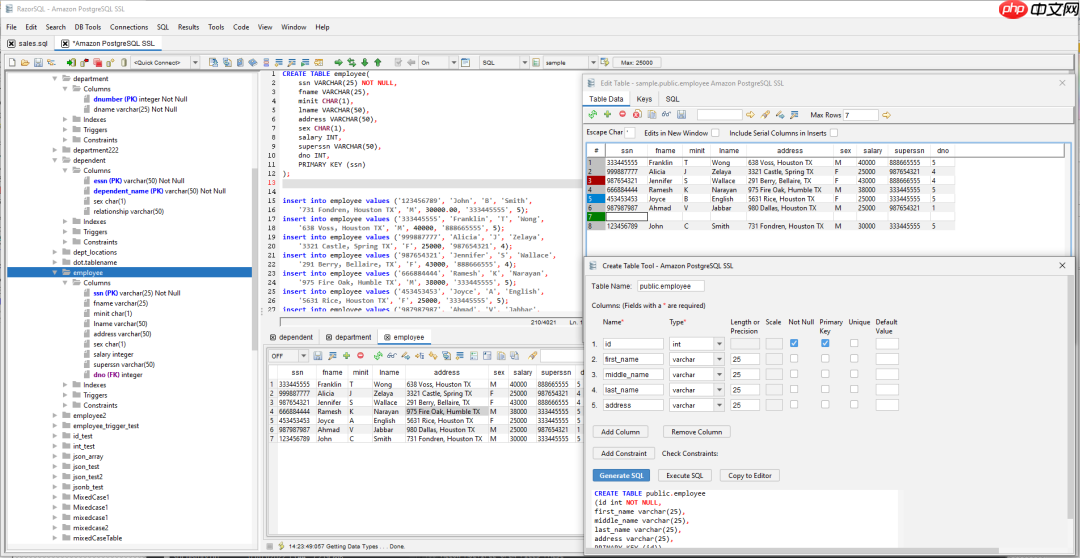1080x558 pixels.
Task: Open the DB Tools menu
Action: pos(87,27)
